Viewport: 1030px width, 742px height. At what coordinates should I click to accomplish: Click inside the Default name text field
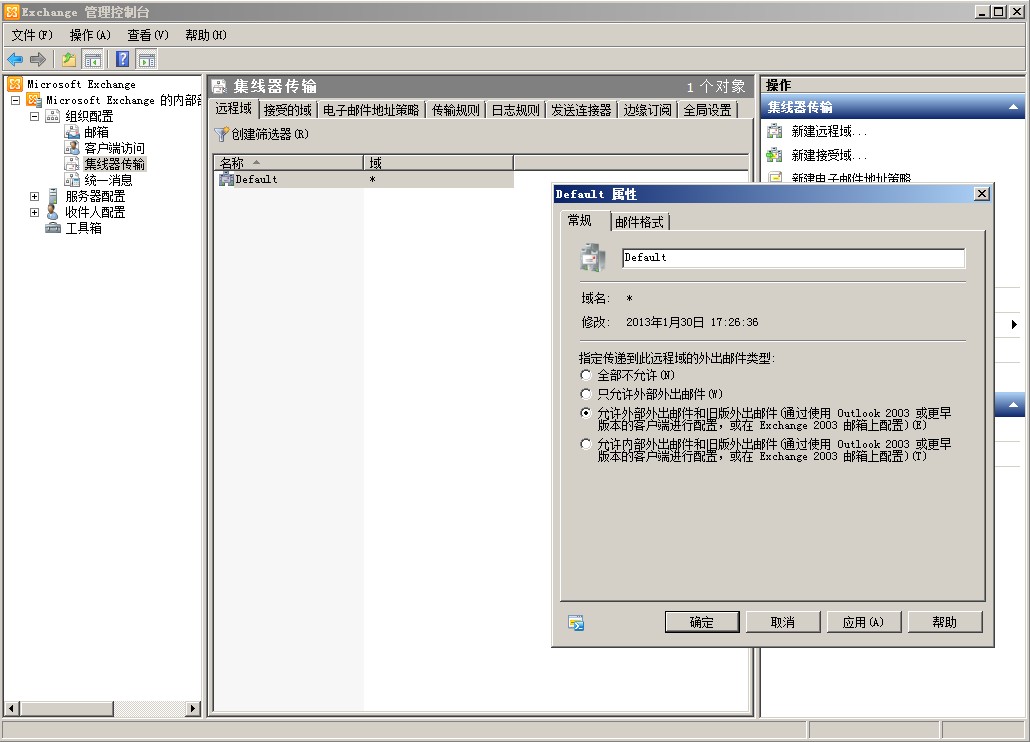pos(794,257)
